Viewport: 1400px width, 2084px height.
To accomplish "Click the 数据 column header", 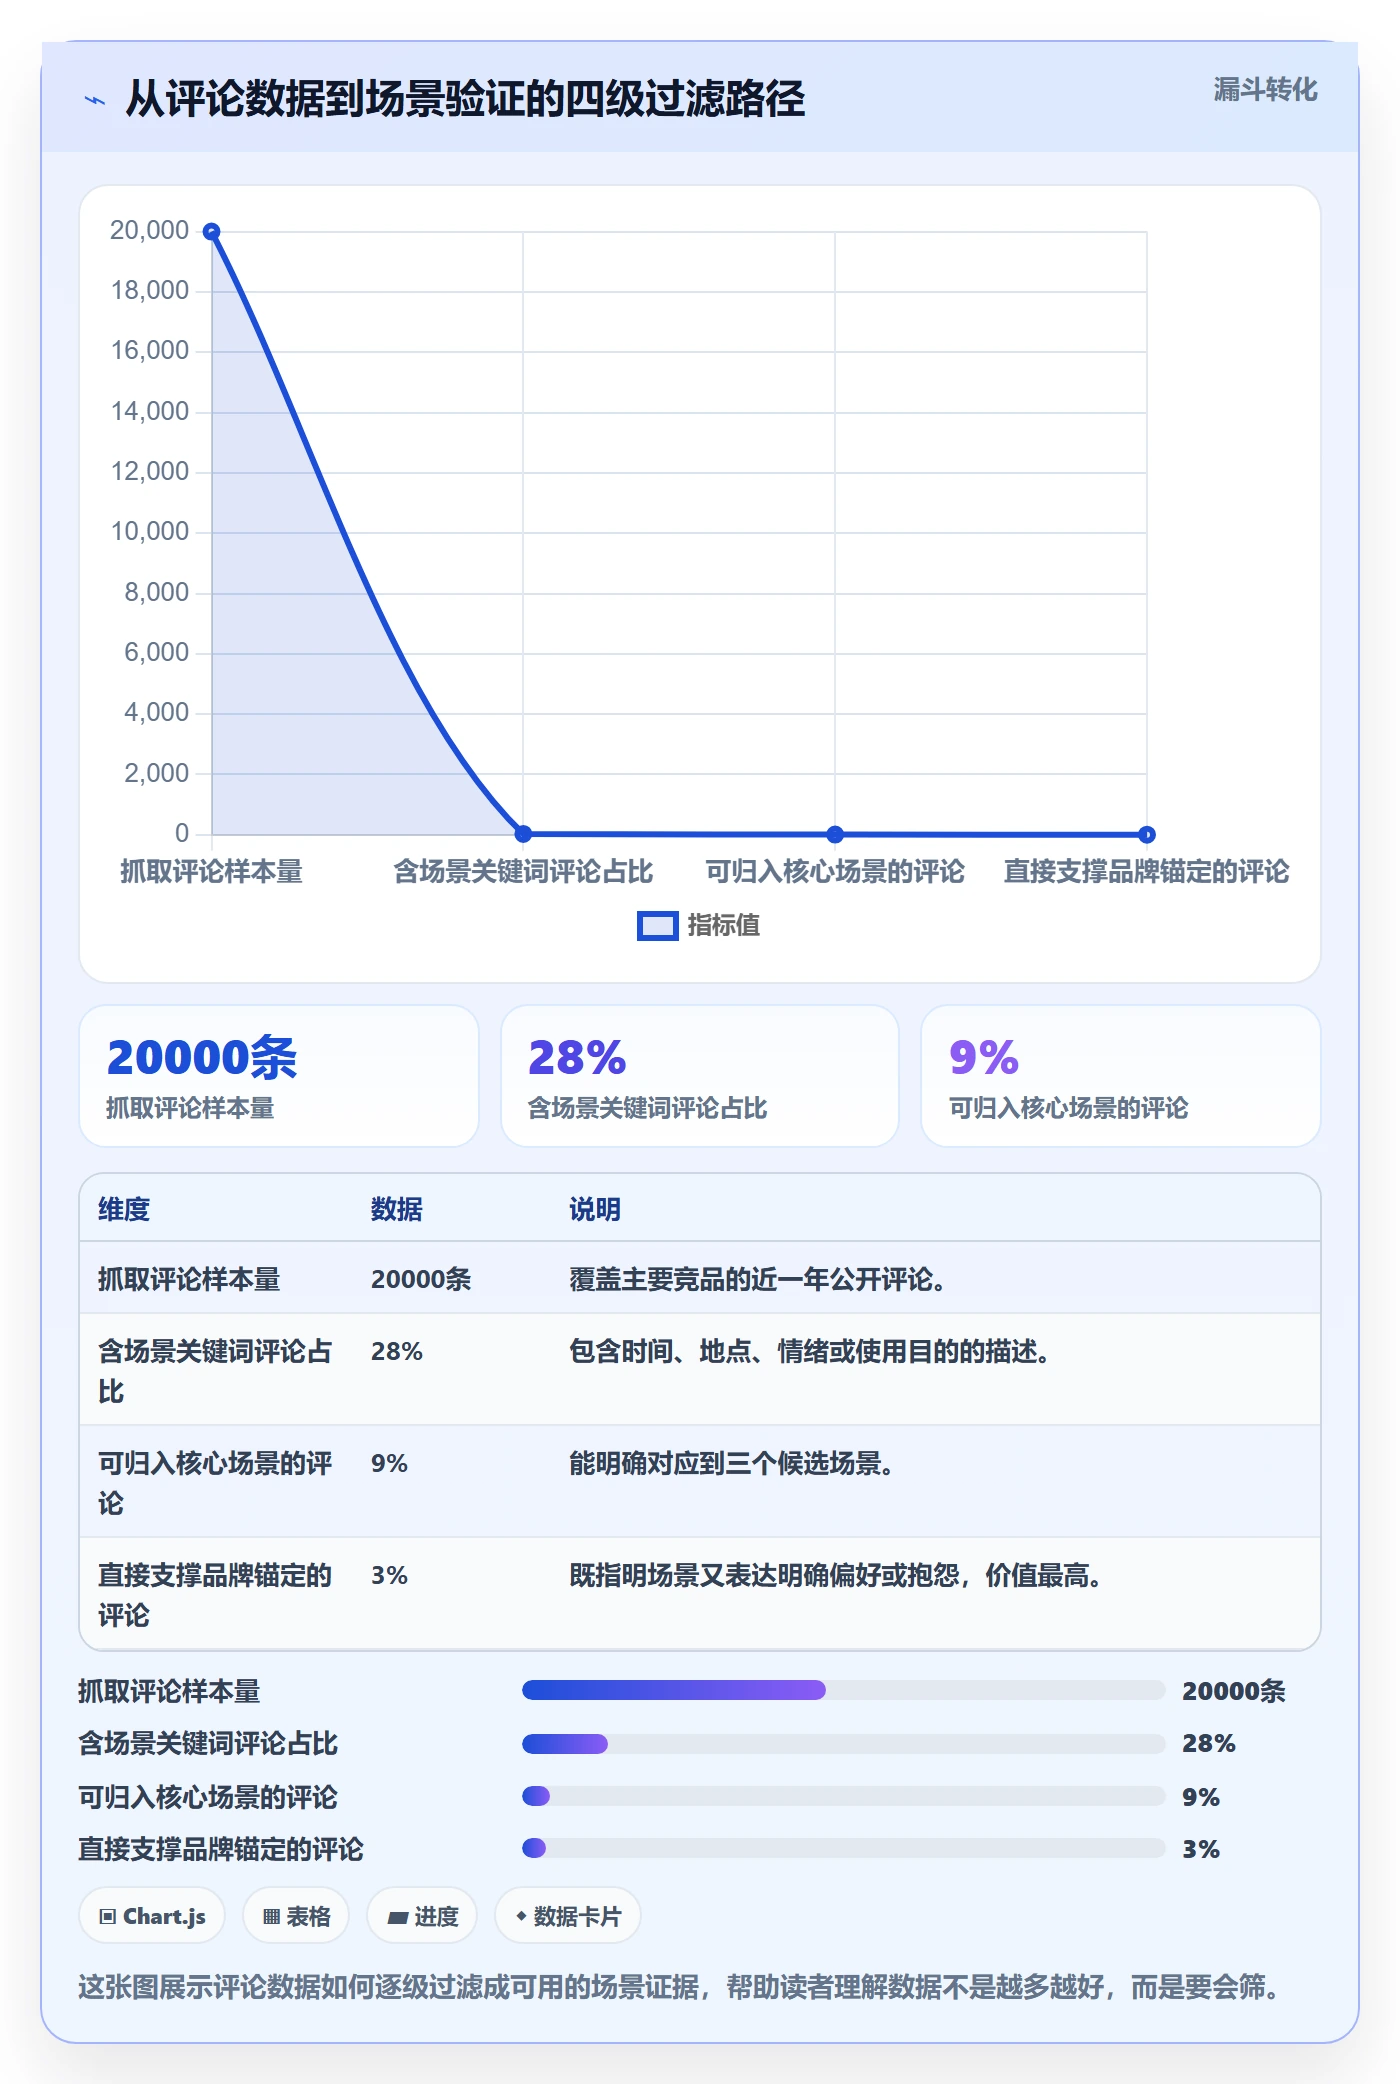I will click(x=397, y=1209).
